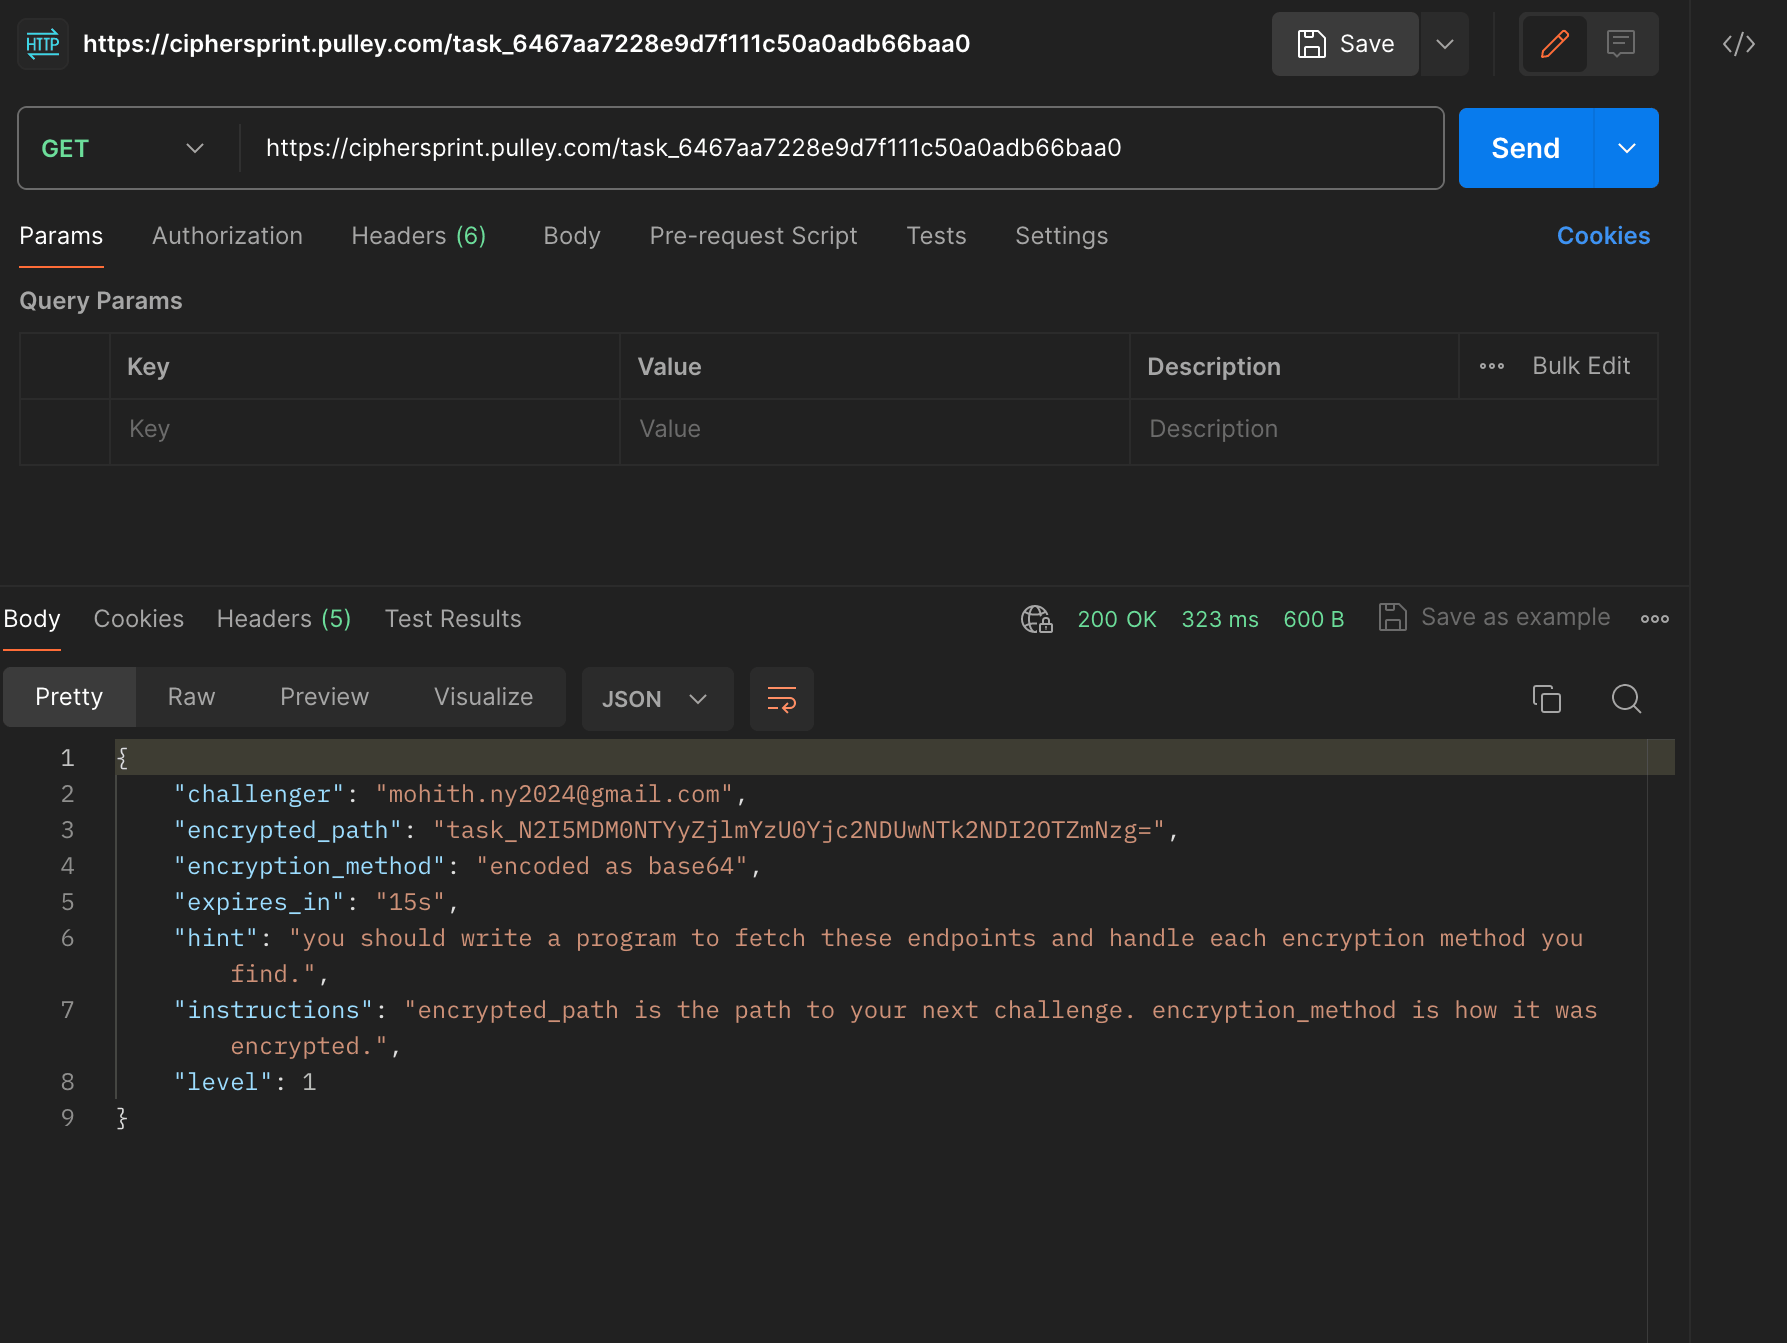The image size is (1787, 1343).
Task: Click the HTTP request type icon
Action: tap(43, 44)
